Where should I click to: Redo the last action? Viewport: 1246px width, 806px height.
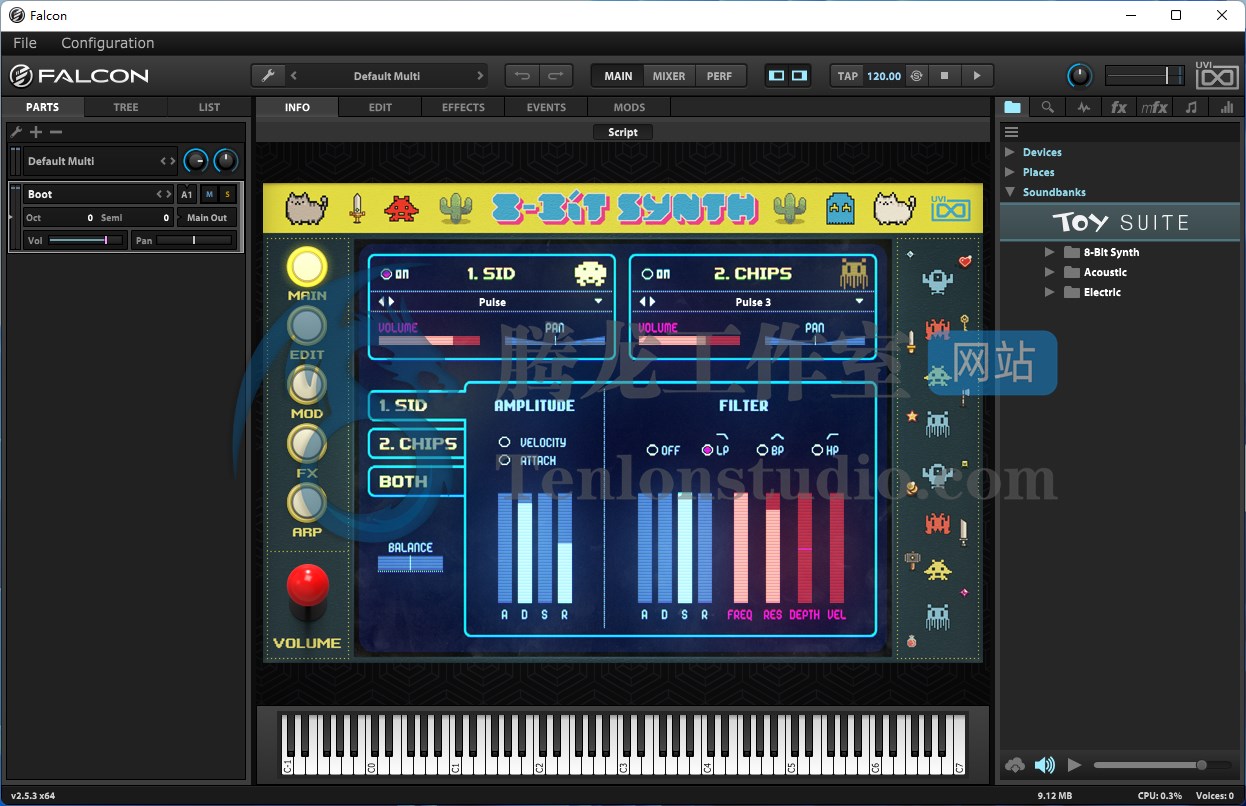(556, 76)
